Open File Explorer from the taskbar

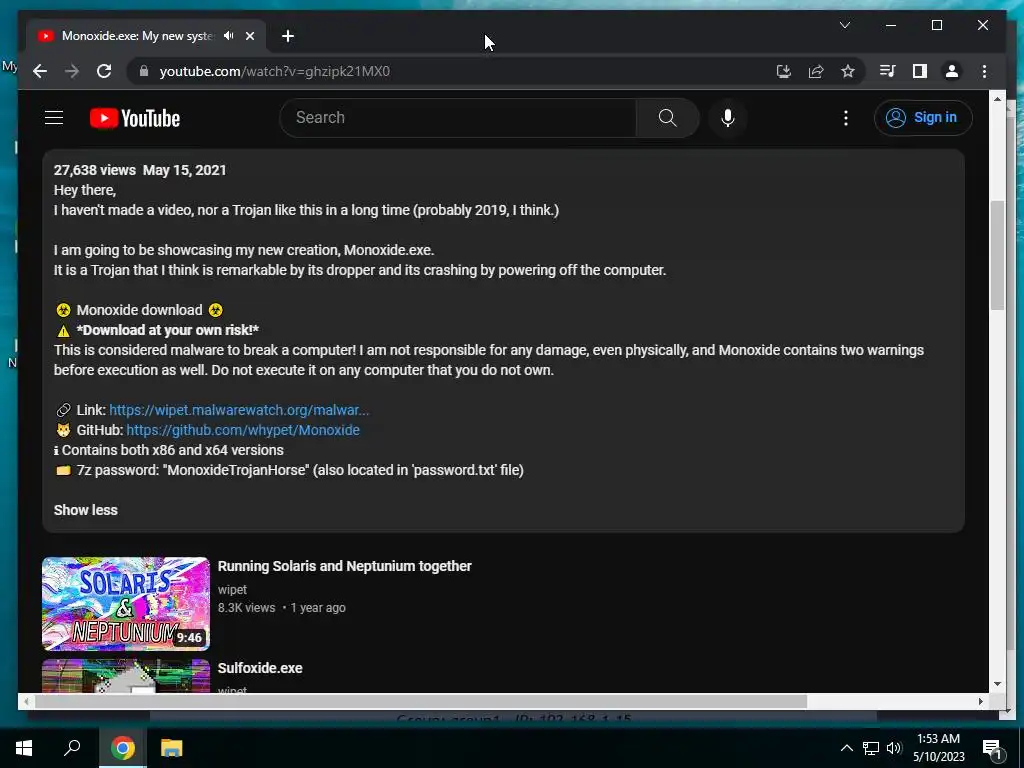171,748
